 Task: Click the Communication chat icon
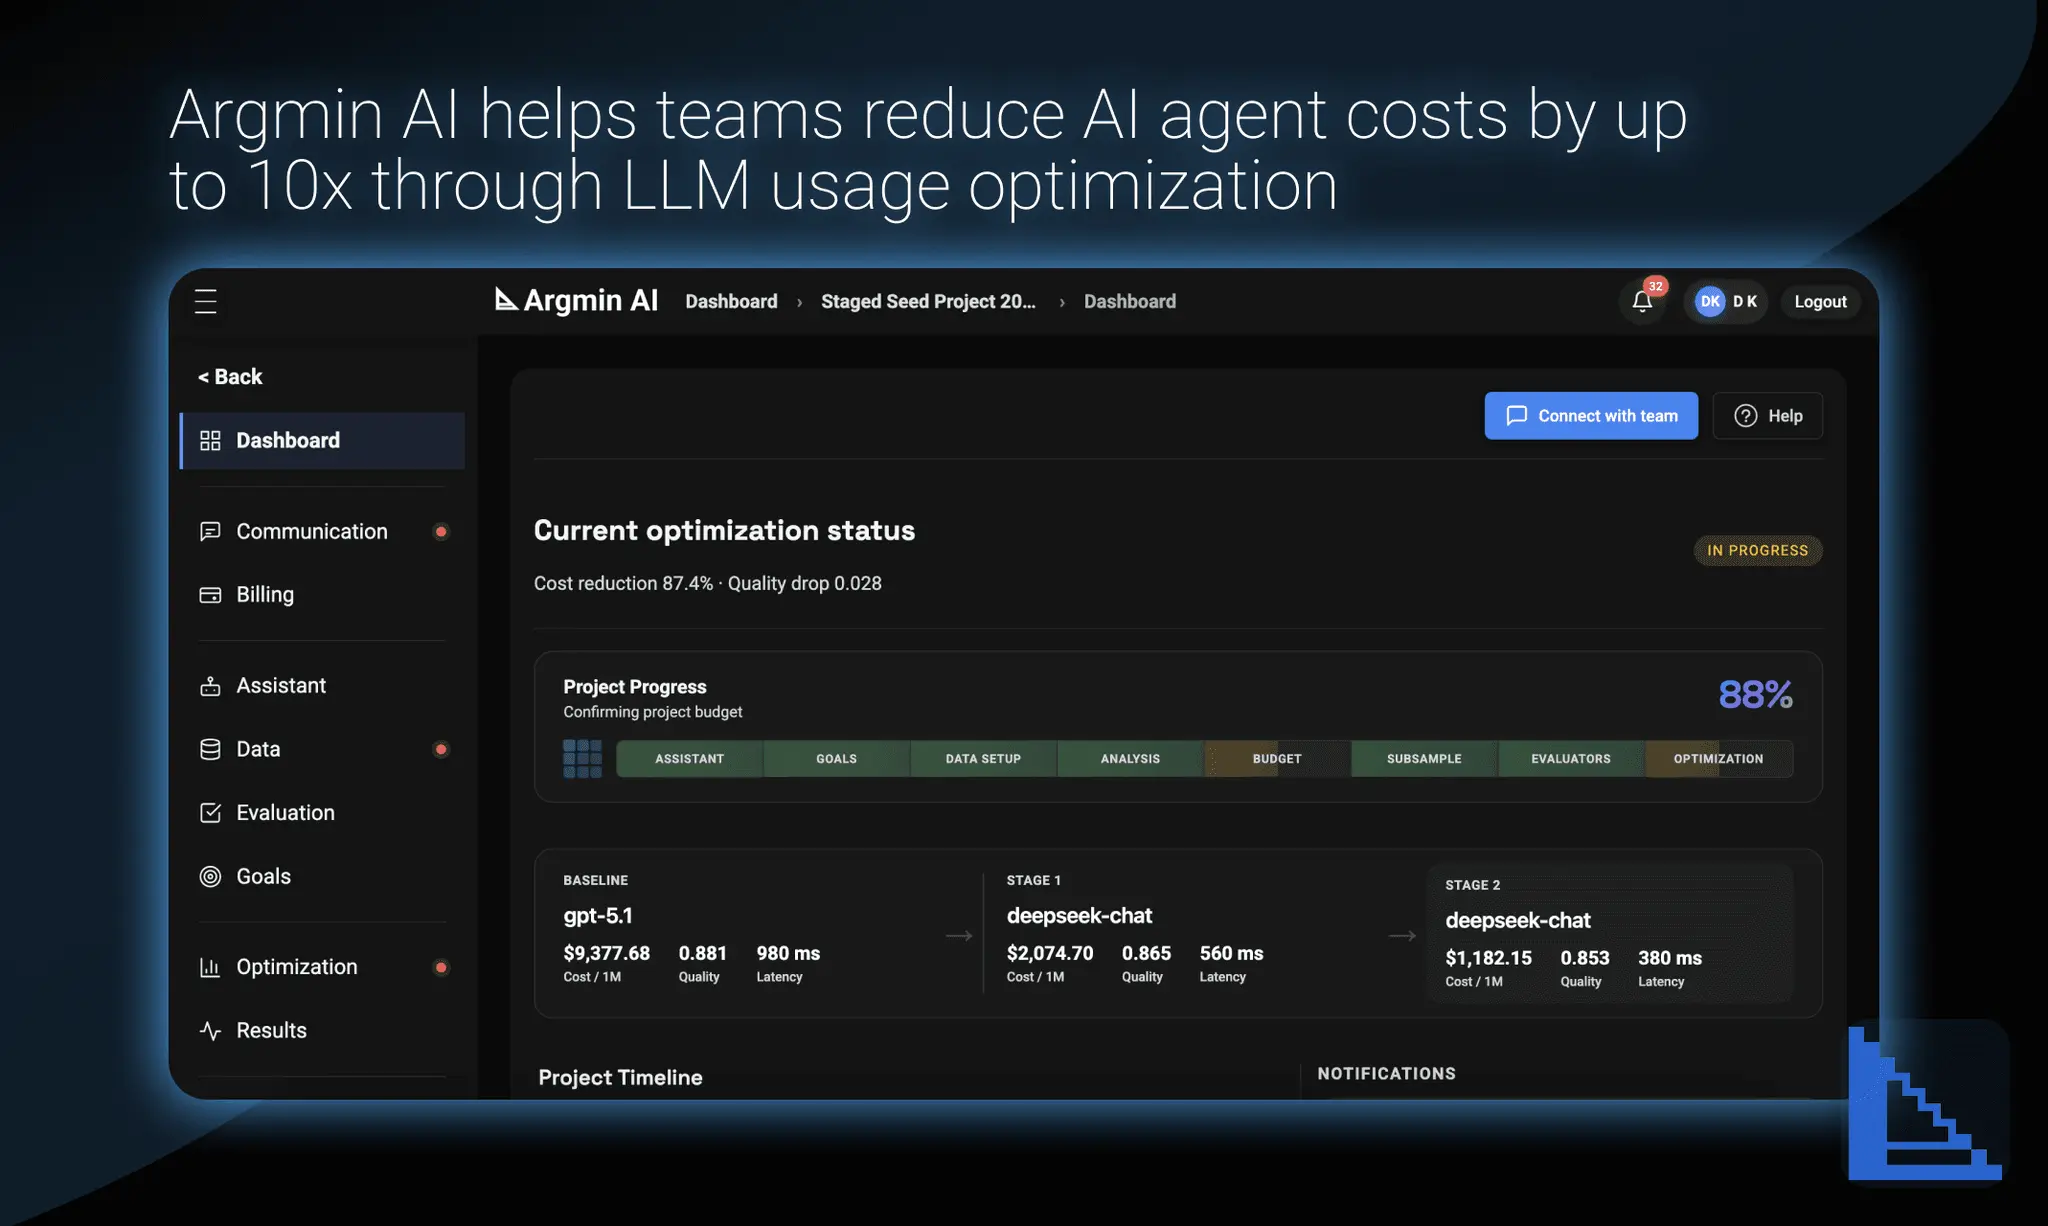(x=210, y=531)
